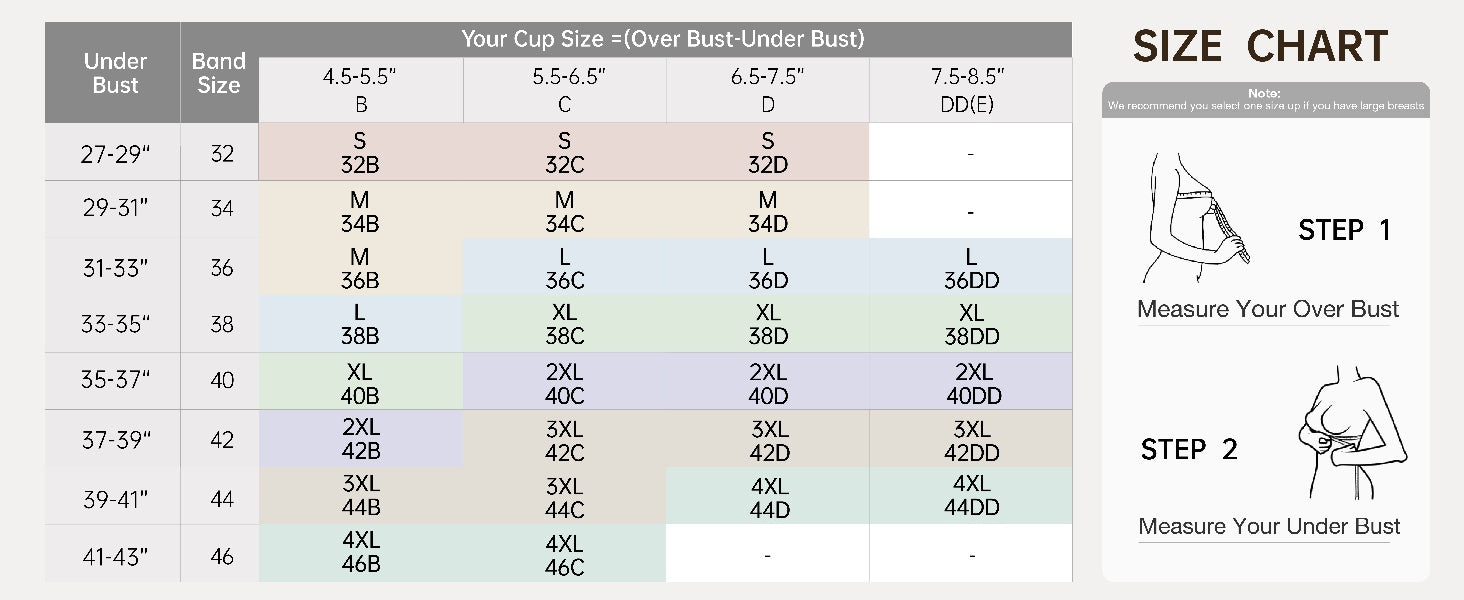Choose the XL 38D size cell

click(x=768, y=324)
